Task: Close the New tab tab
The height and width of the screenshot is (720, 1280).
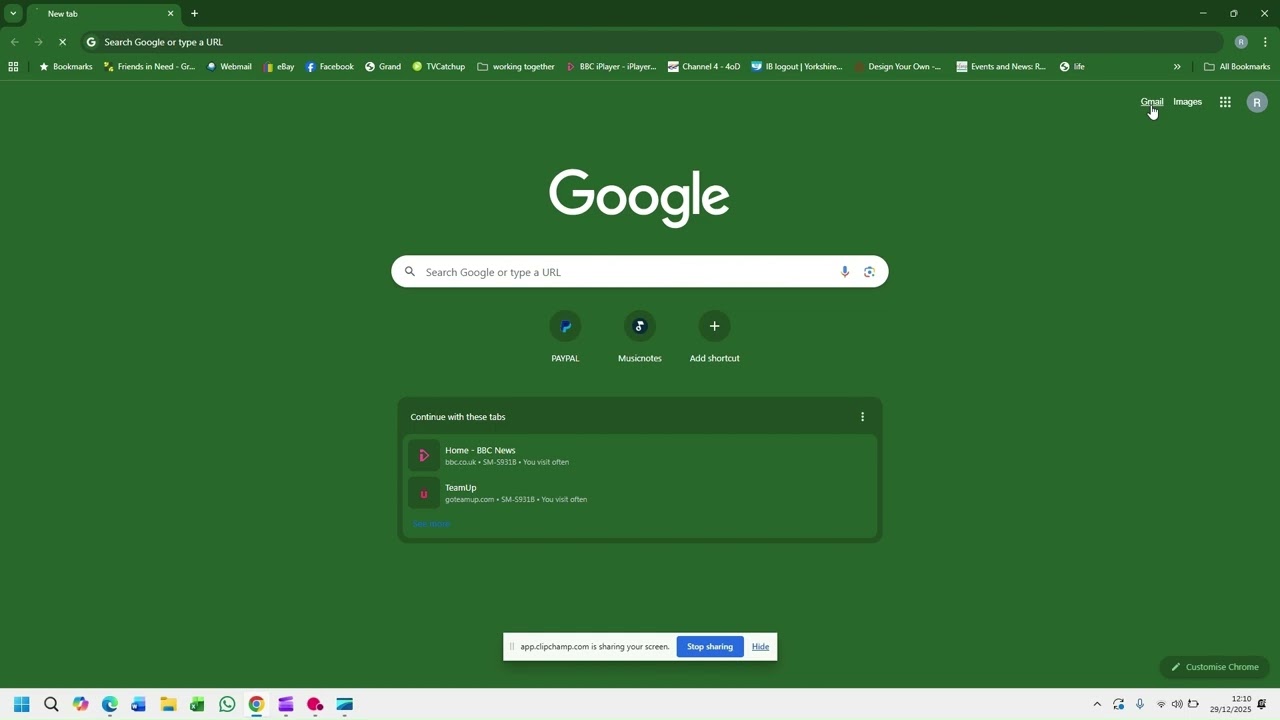Action: click(170, 14)
